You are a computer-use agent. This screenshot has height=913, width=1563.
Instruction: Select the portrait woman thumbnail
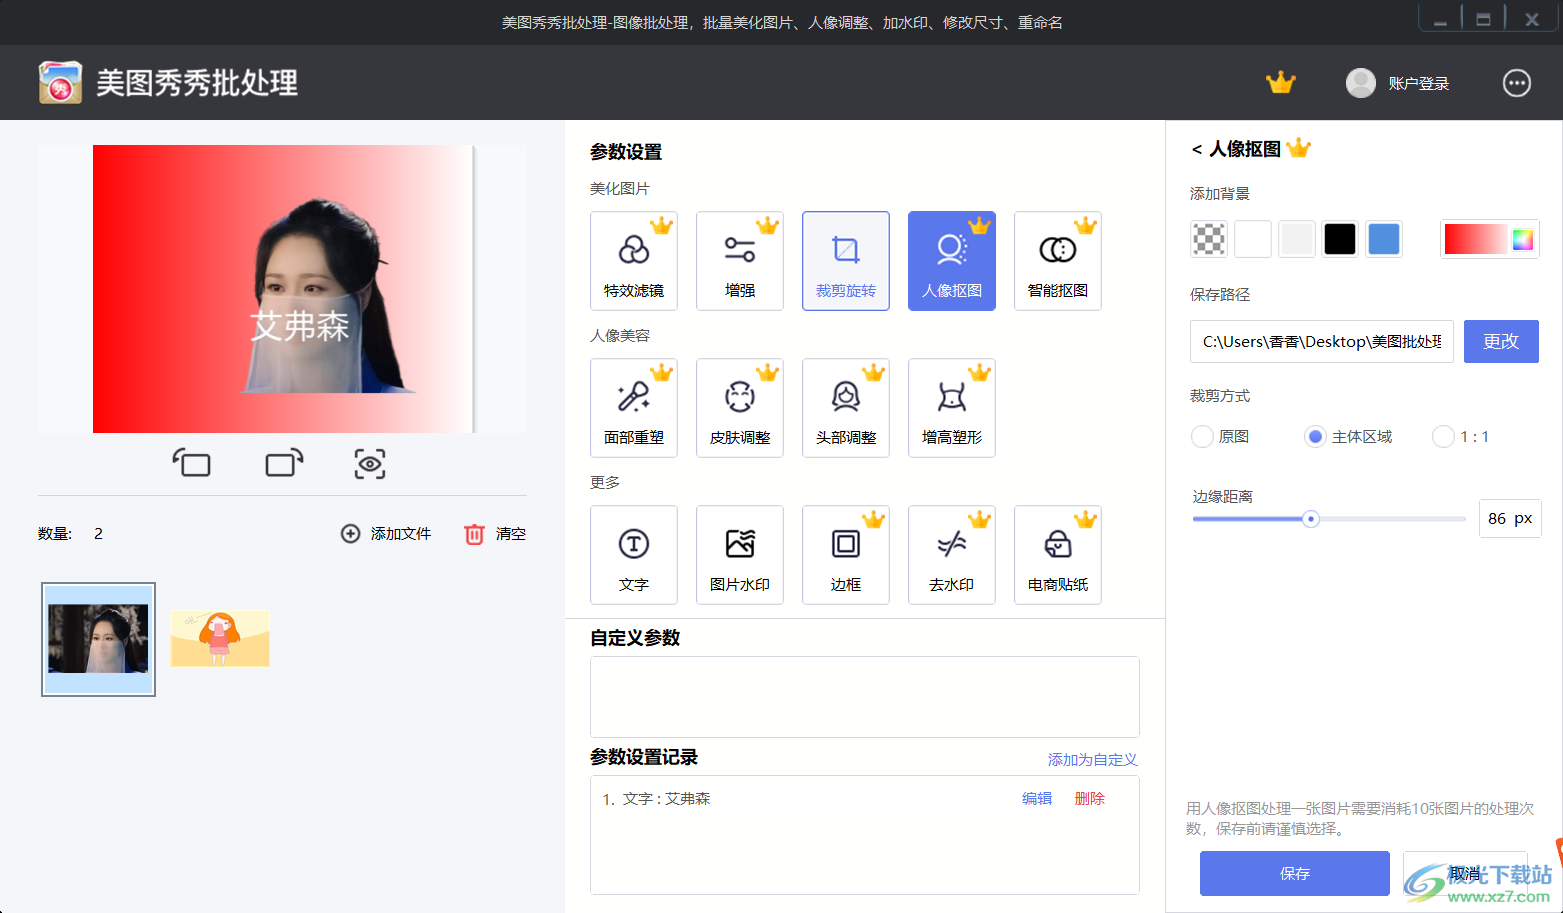[x=98, y=639]
